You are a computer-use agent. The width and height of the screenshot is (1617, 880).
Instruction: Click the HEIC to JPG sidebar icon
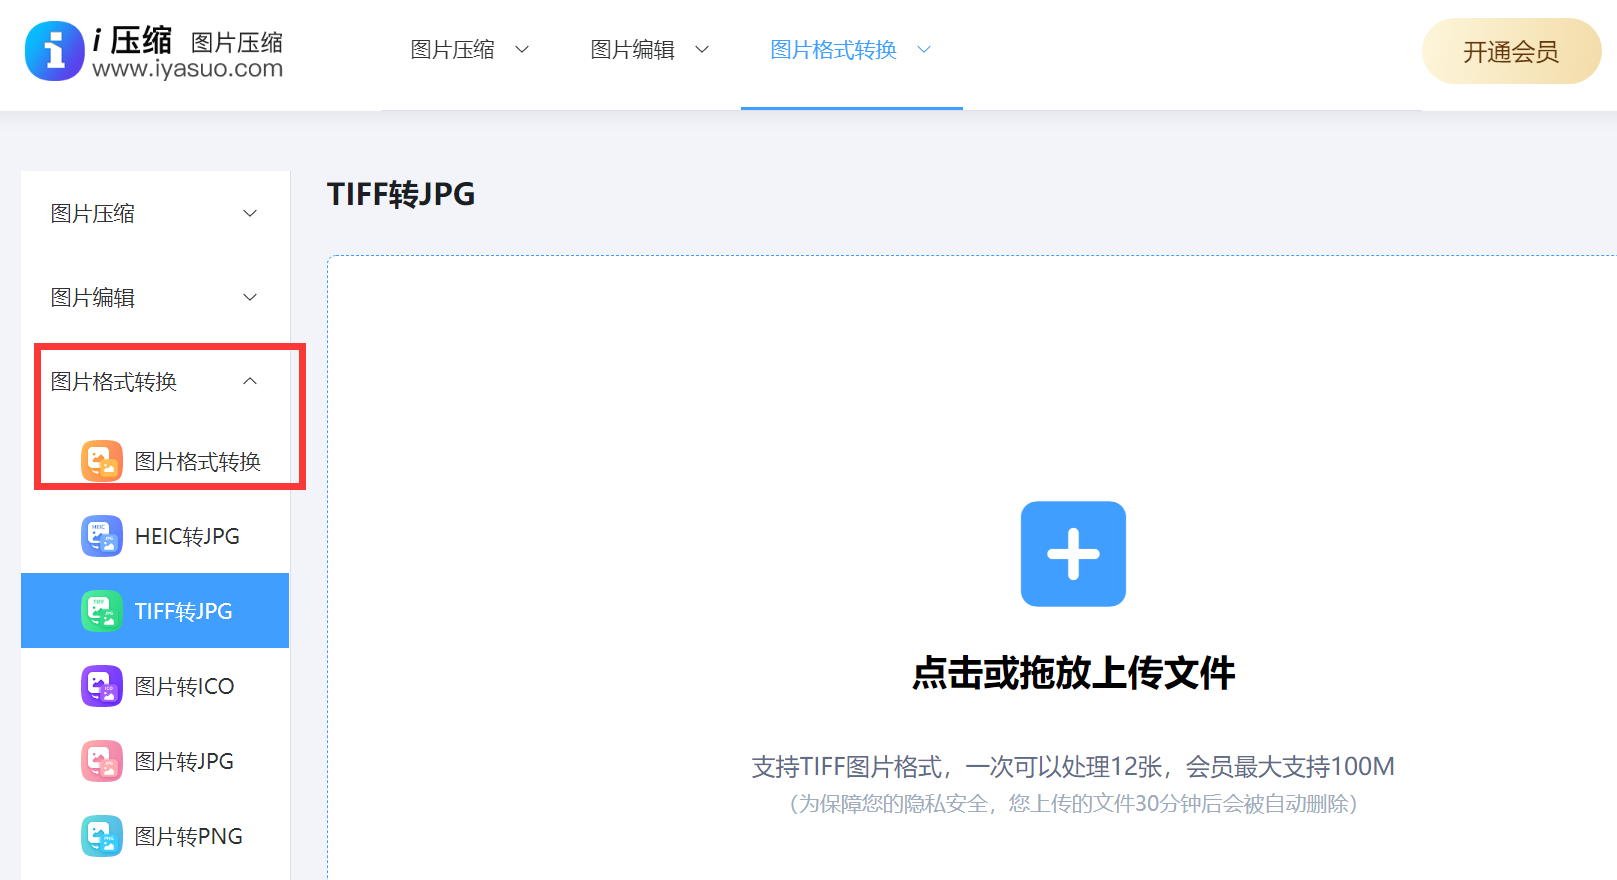(102, 536)
